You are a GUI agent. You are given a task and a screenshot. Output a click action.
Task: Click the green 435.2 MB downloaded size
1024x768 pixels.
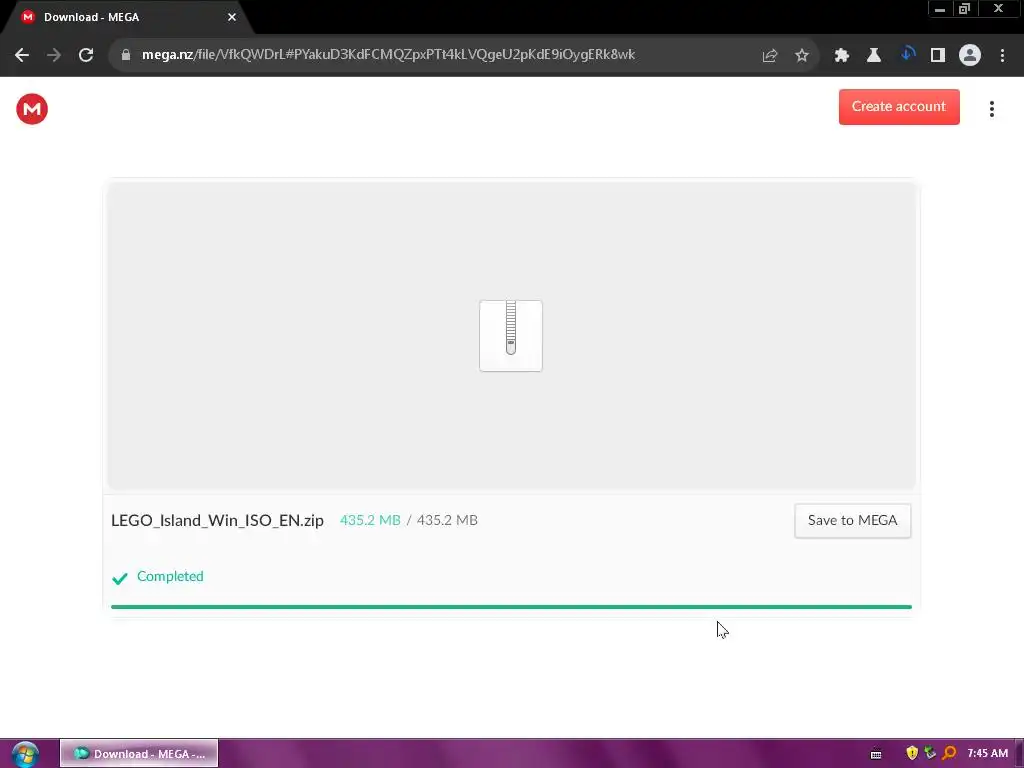click(x=370, y=520)
